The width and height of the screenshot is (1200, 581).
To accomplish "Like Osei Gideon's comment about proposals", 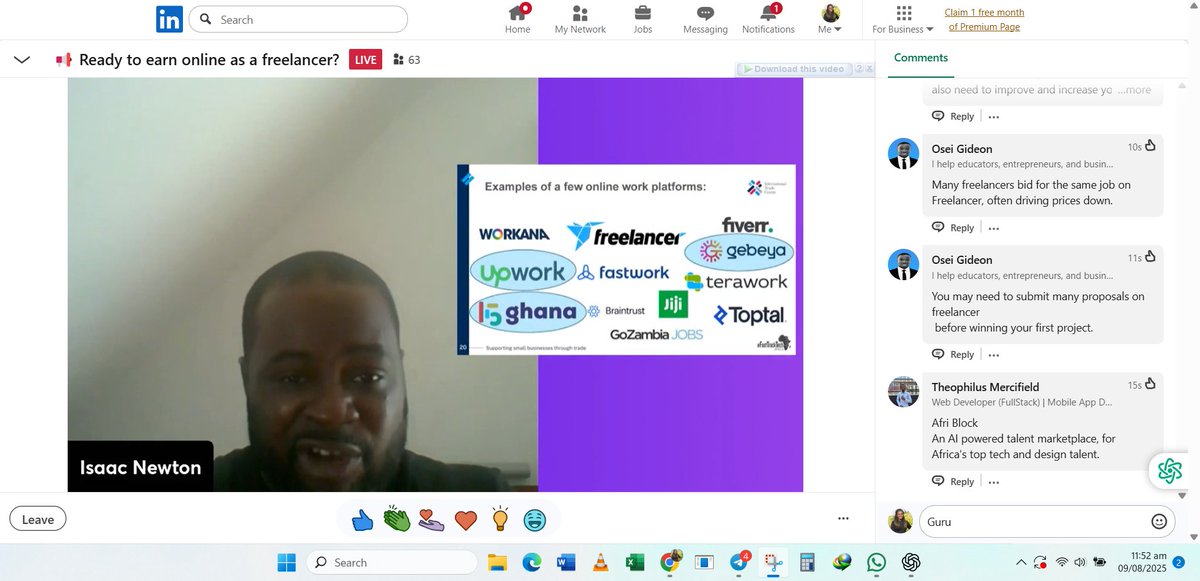I will tap(1150, 257).
